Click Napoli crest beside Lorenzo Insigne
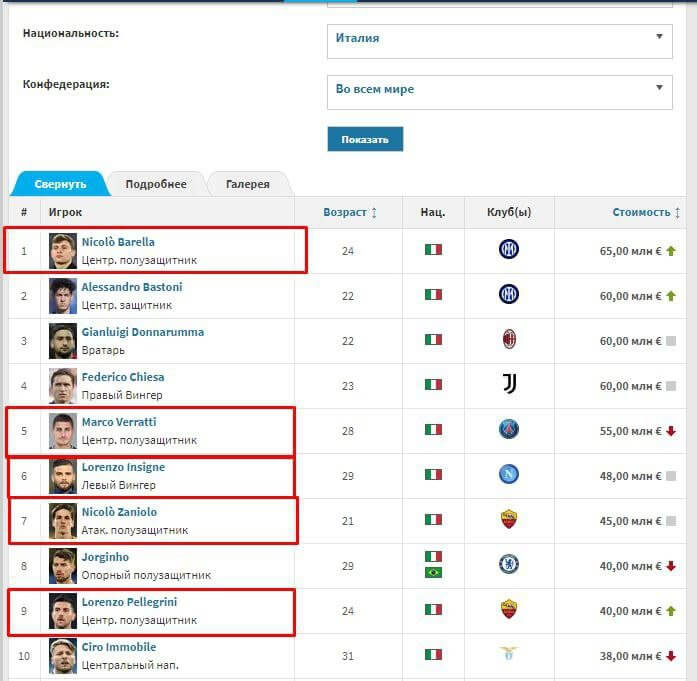The width and height of the screenshot is (697, 681). pyautogui.click(x=509, y=474)
